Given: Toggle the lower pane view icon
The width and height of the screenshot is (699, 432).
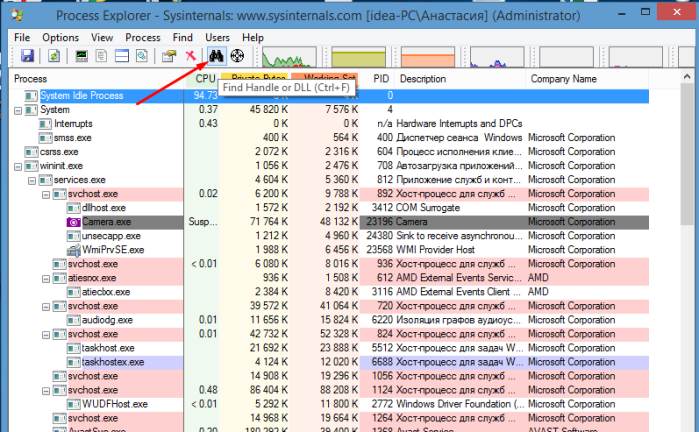Looking at the screenshot, I should pos(122,56).
